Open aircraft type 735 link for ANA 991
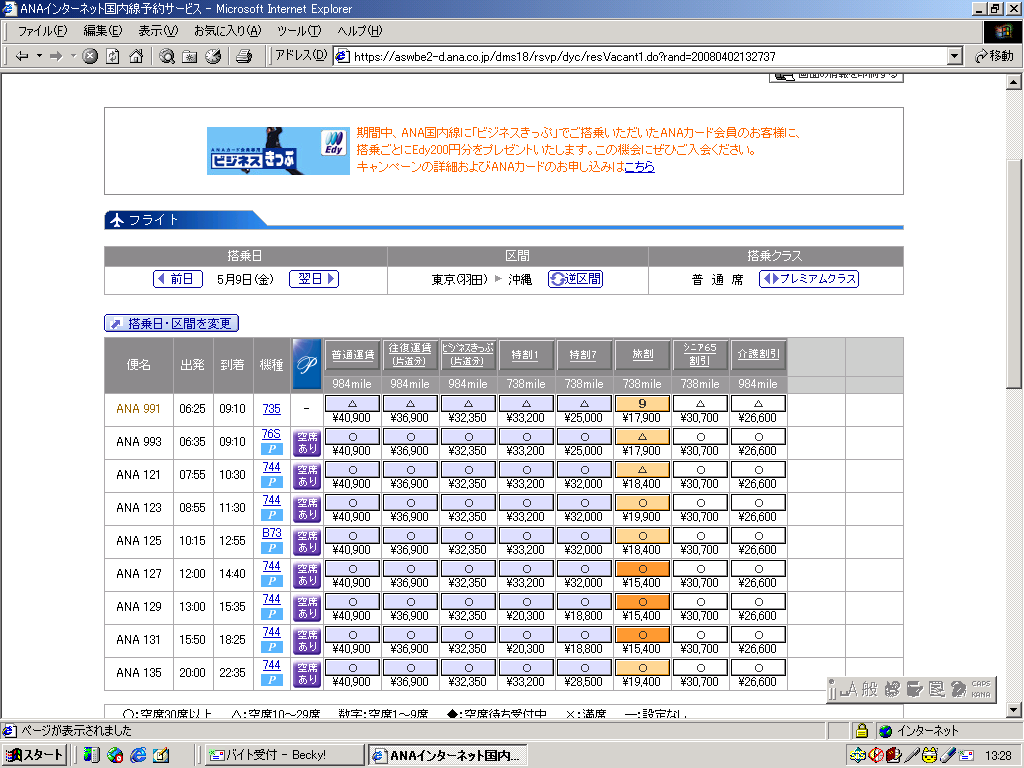Image resolution: width=1024 pixels, height=768 pixels. pos(272,409)
